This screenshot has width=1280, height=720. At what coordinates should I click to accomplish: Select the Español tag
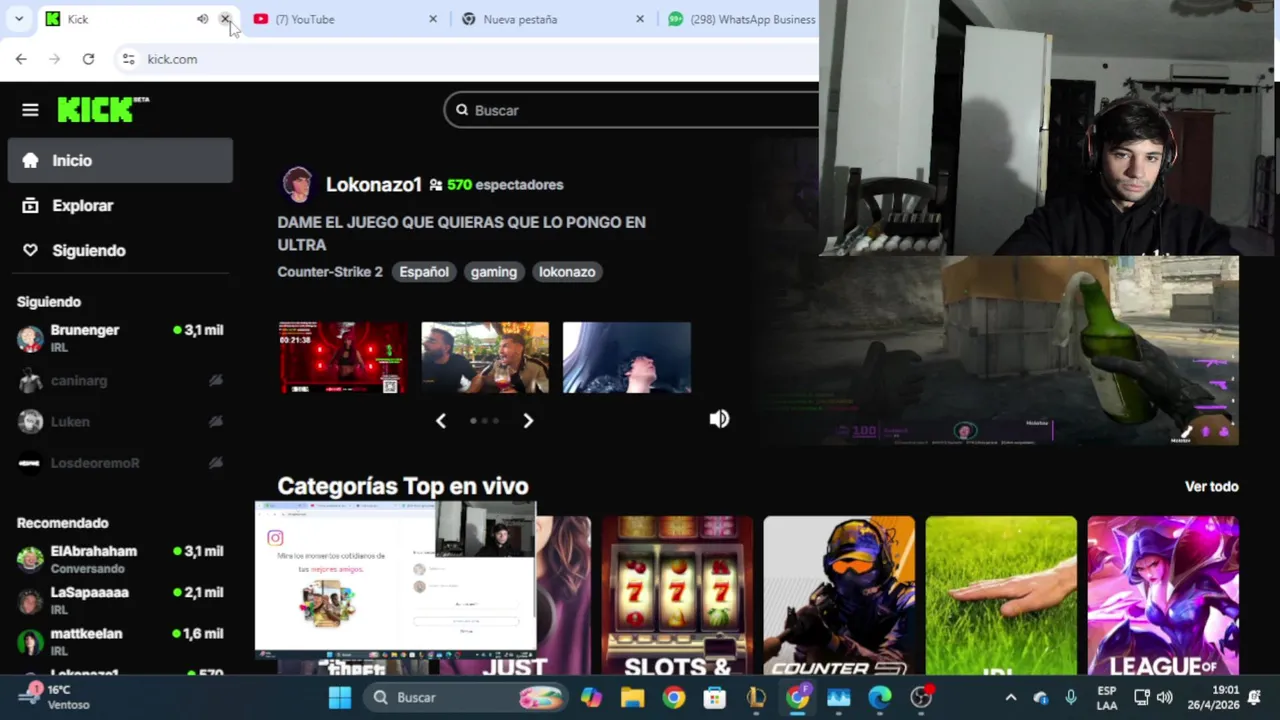(x=424, y=272)
